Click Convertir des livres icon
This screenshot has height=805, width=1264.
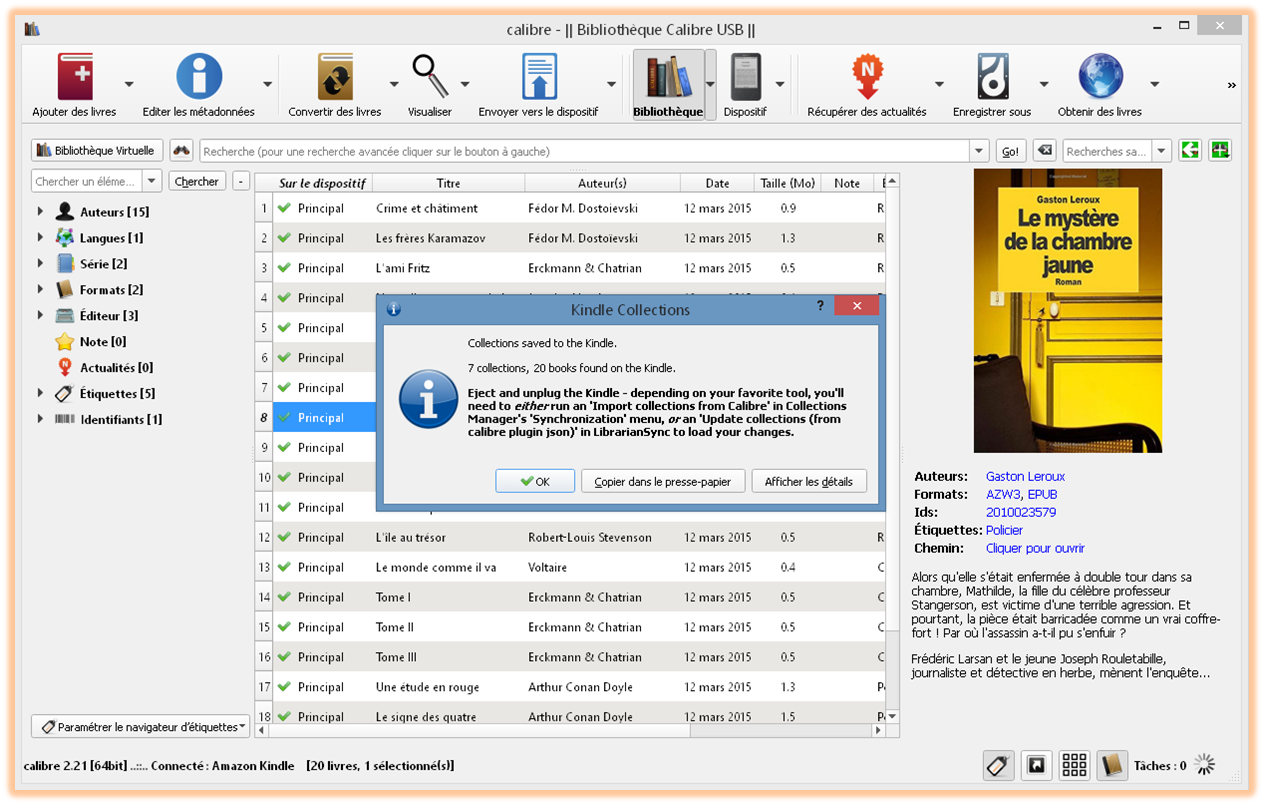(335, 77)
